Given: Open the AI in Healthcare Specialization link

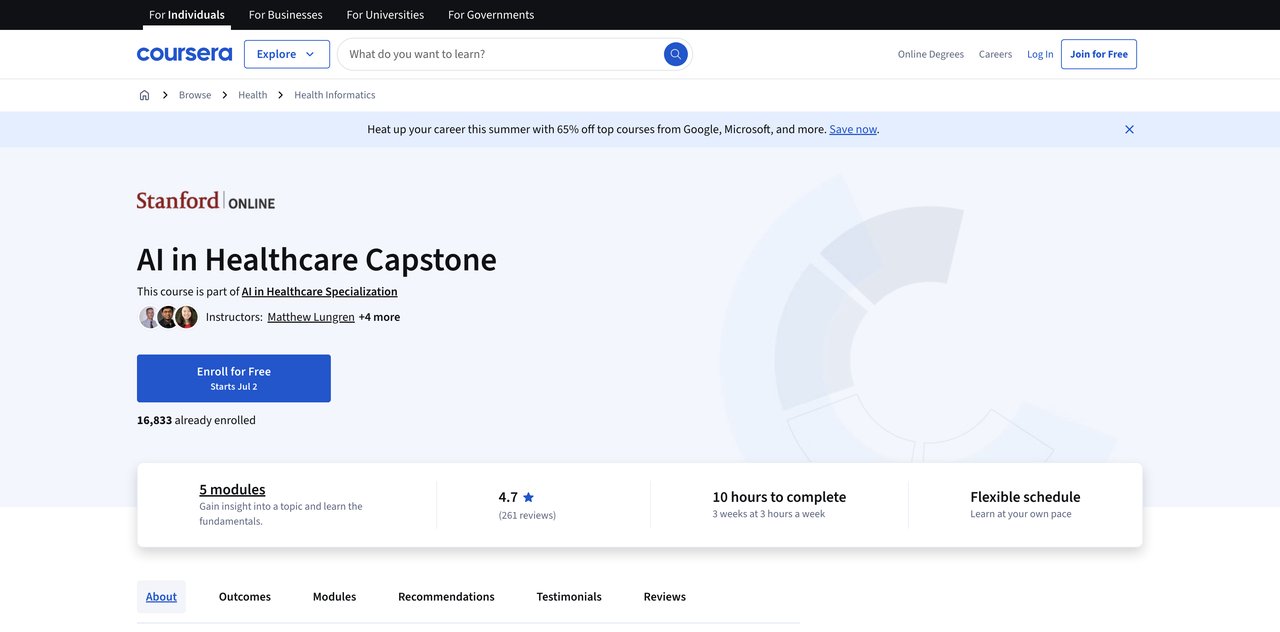Looking at the screenshot, I should tap(320, 292).
